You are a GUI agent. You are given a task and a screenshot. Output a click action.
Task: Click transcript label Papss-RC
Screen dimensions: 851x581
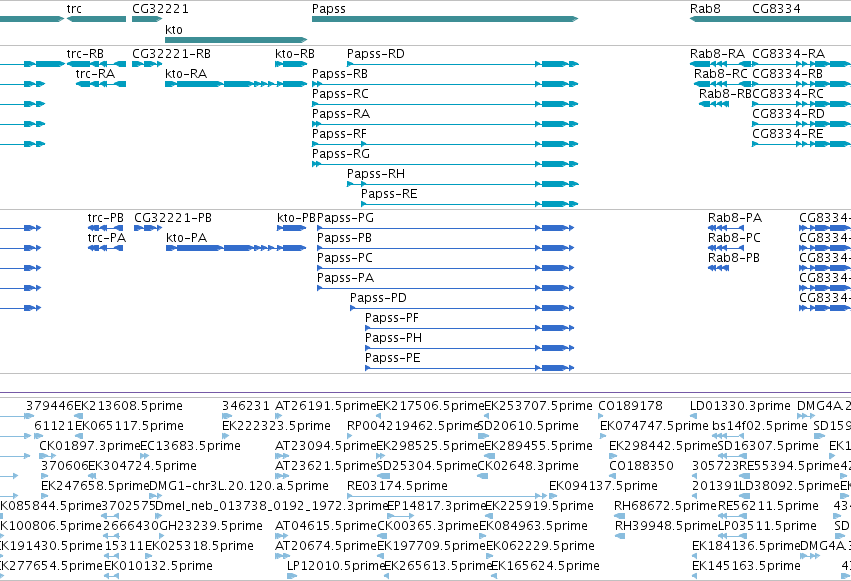340,94
